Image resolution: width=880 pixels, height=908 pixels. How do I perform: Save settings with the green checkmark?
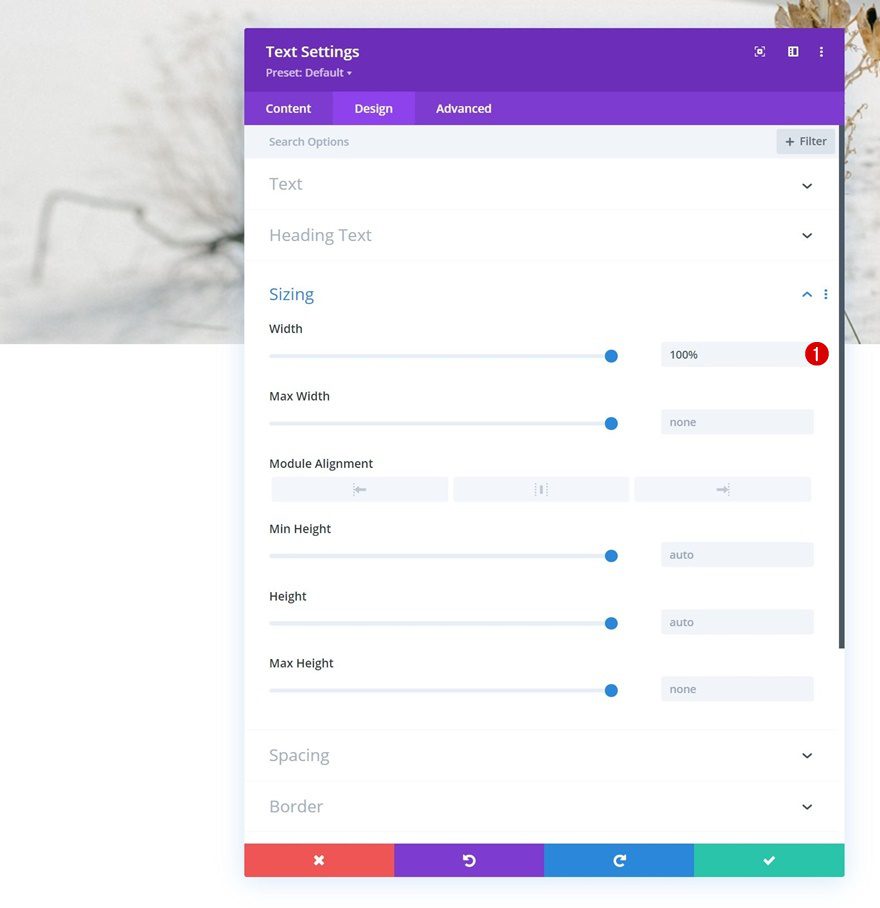[x=769, y=860]
